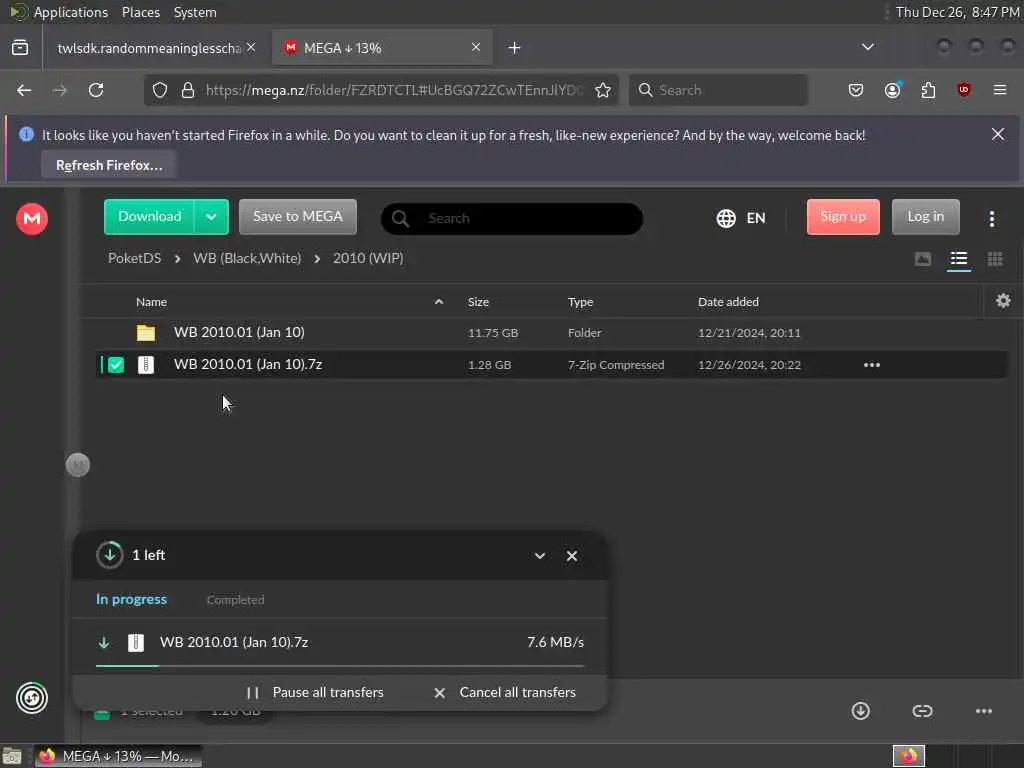Open Firefox account icon
Screen dimensions: 1024x768
893,90
